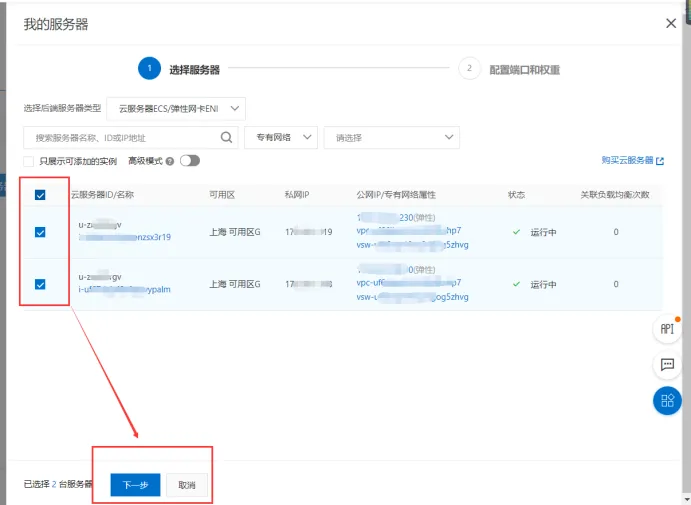Open the 请选择 dropdown
This screenshot has height=505, width=691.
391,137
